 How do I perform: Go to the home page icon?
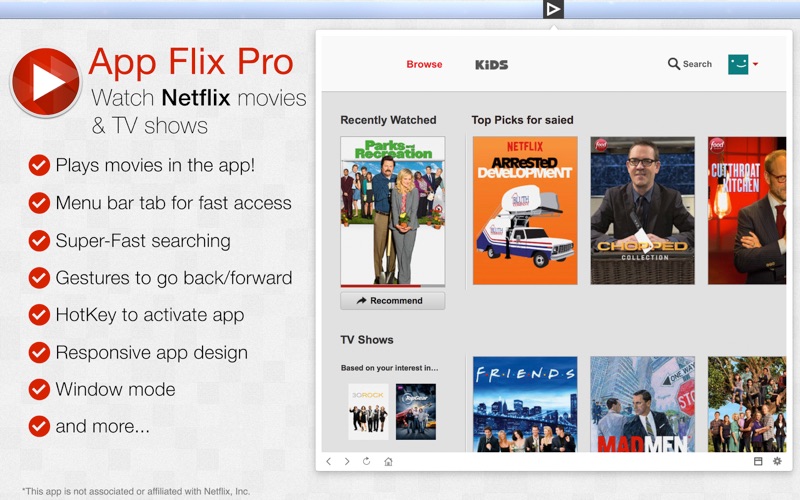click(x=388, y=461)
